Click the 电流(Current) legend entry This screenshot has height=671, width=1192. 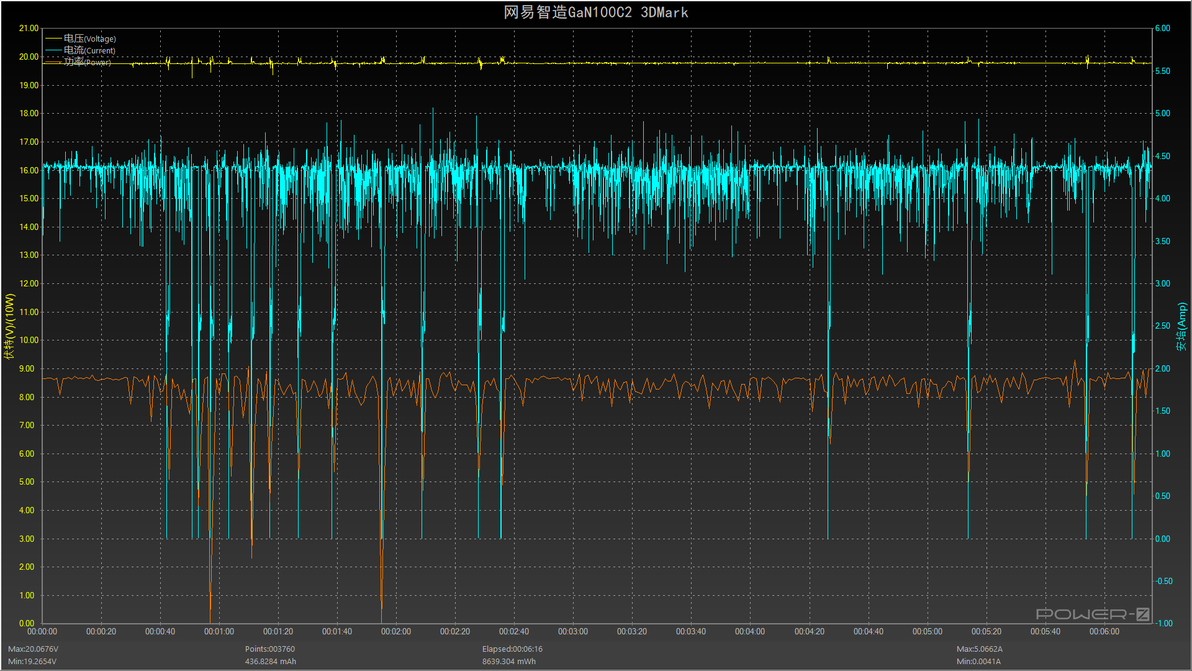click(90, 50)
